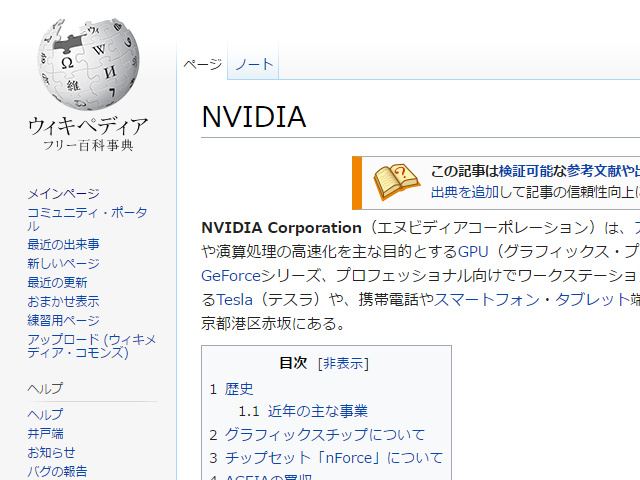Click the ウィキペディア wordmark under the globe

pyautogui.click(x=88, y=126)
